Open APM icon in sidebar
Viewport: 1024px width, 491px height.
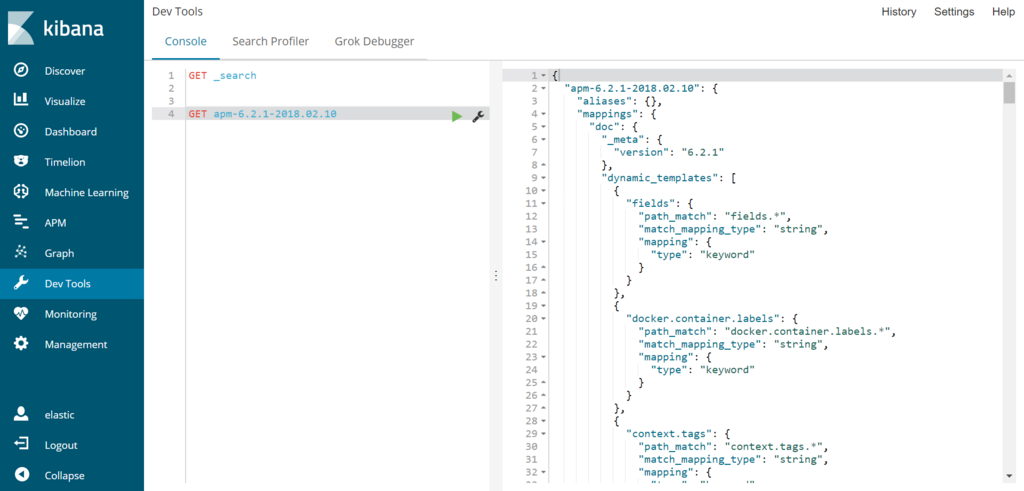[x=21, y=223]
